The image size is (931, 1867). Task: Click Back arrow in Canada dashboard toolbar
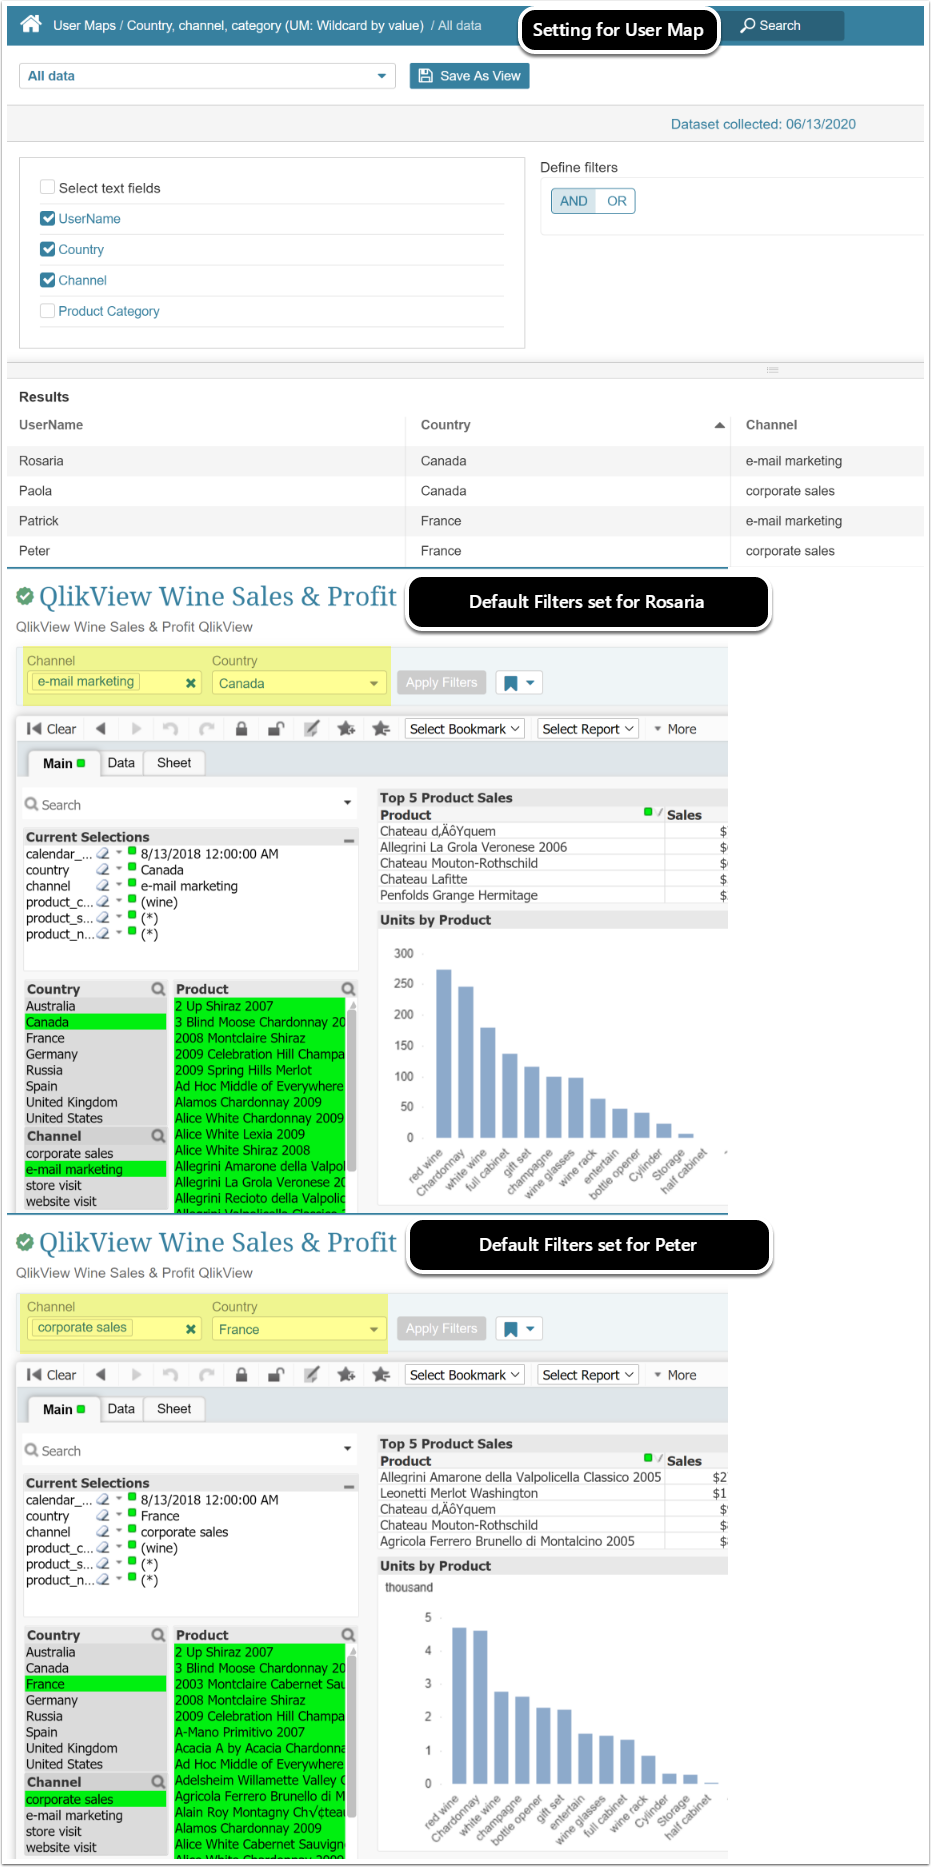[100, 729]
